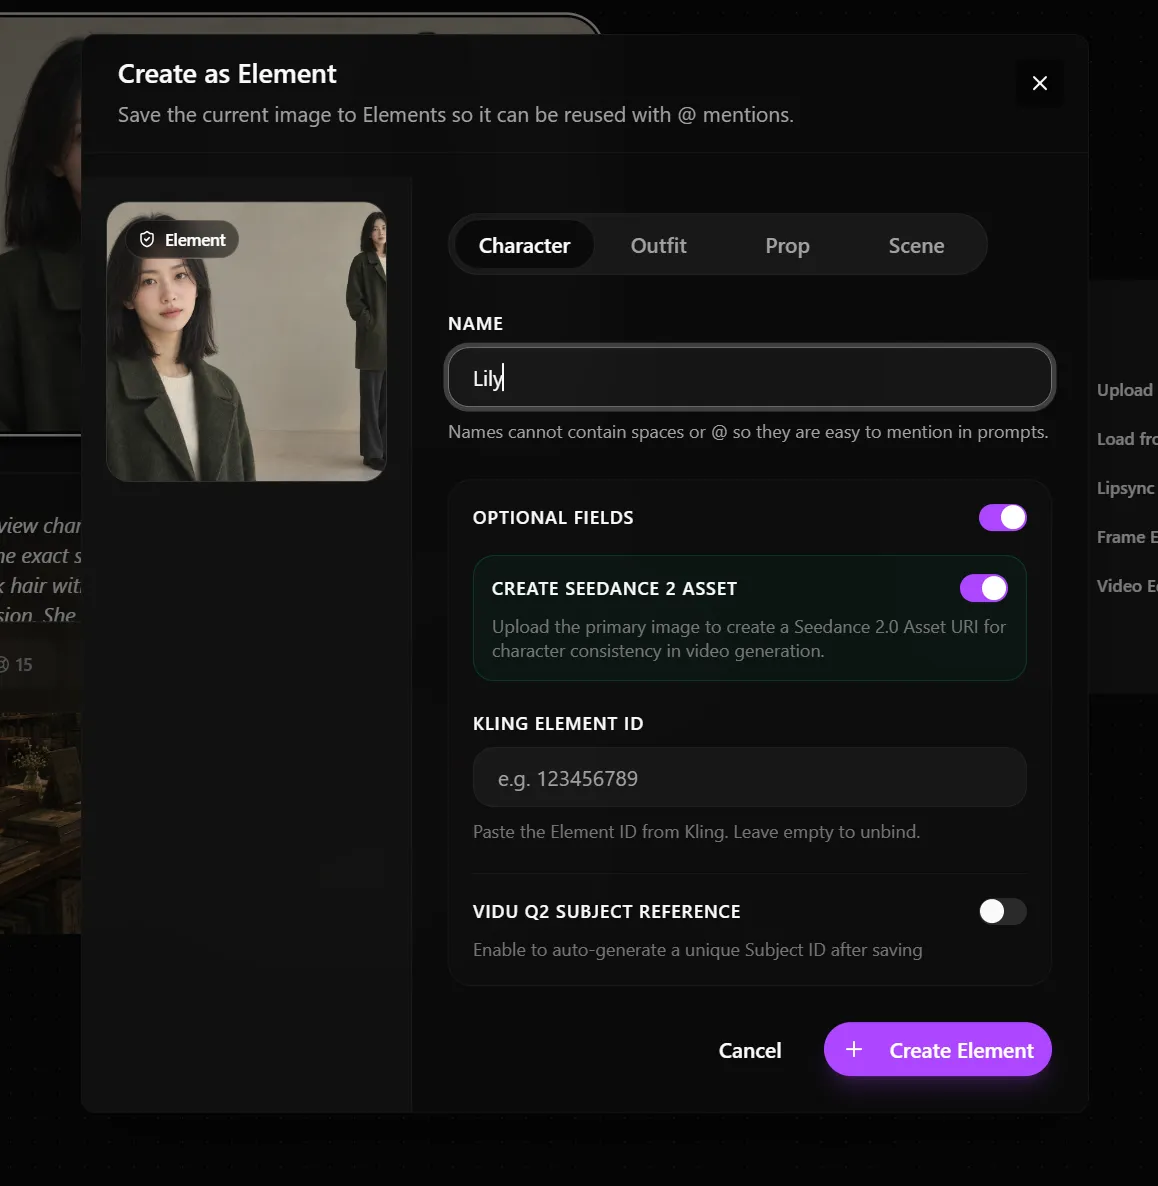
Task: Click the Cancel button
Action: pyautogui.click(x=750, y=1050)
